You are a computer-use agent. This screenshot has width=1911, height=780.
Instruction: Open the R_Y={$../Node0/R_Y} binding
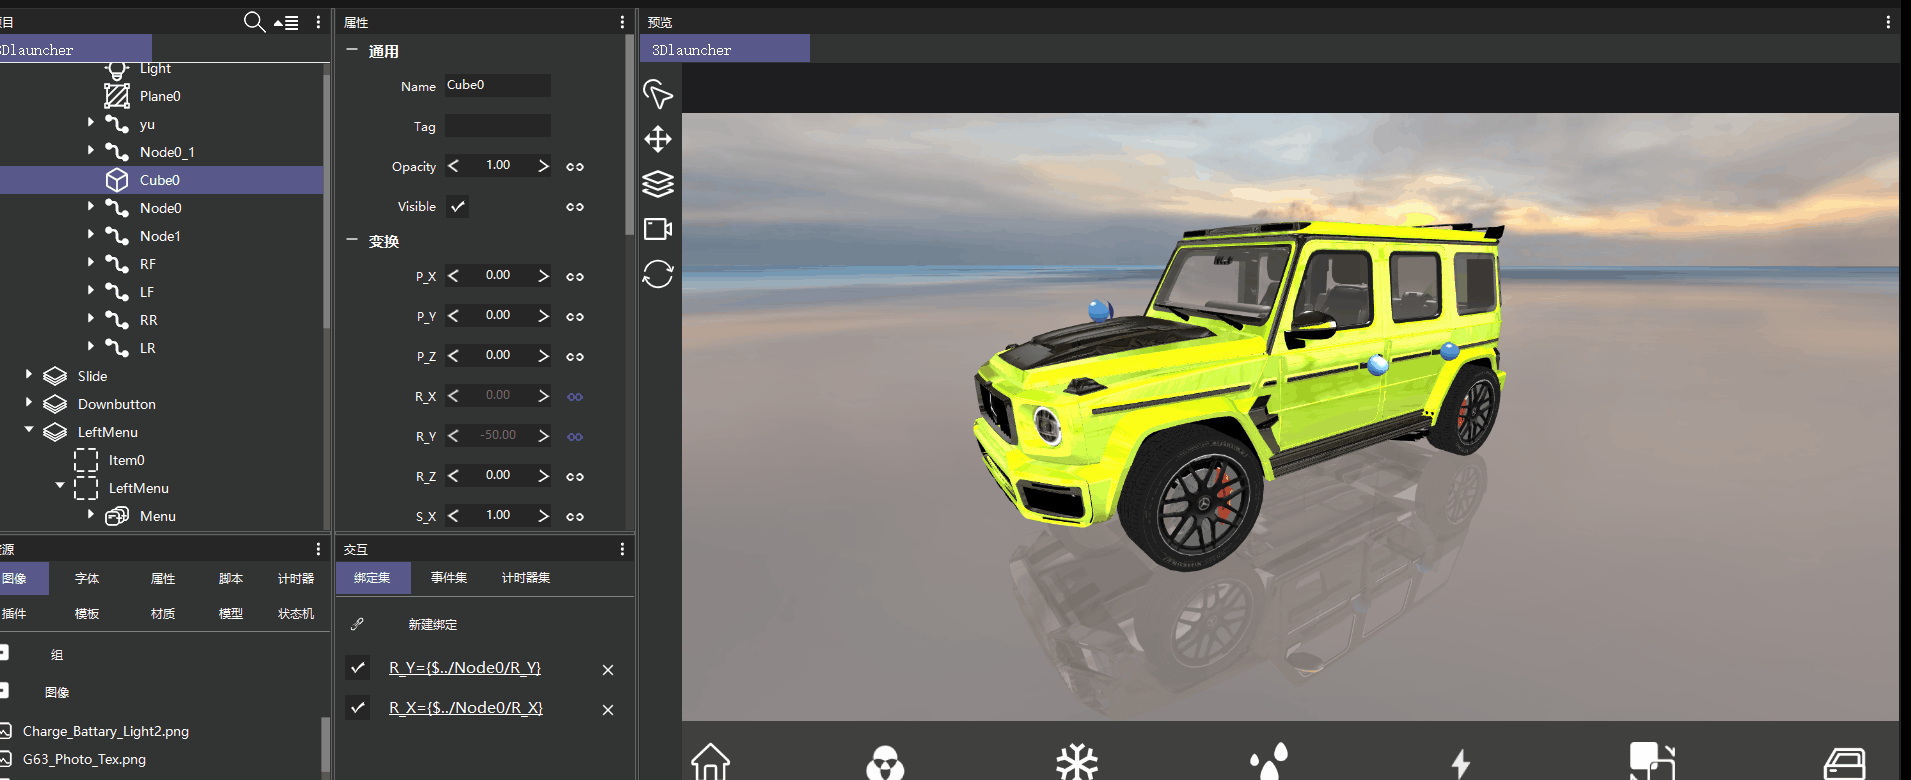point(465,668)
